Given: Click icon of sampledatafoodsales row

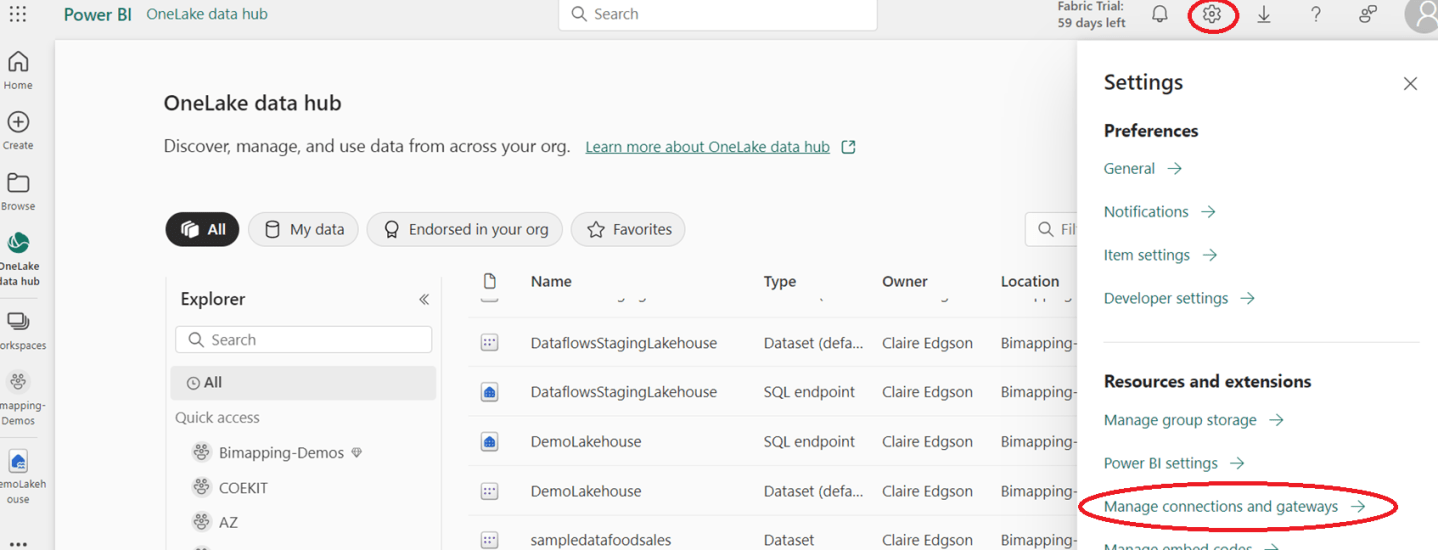Looking at the screenshot, I should tap(489, 540).
